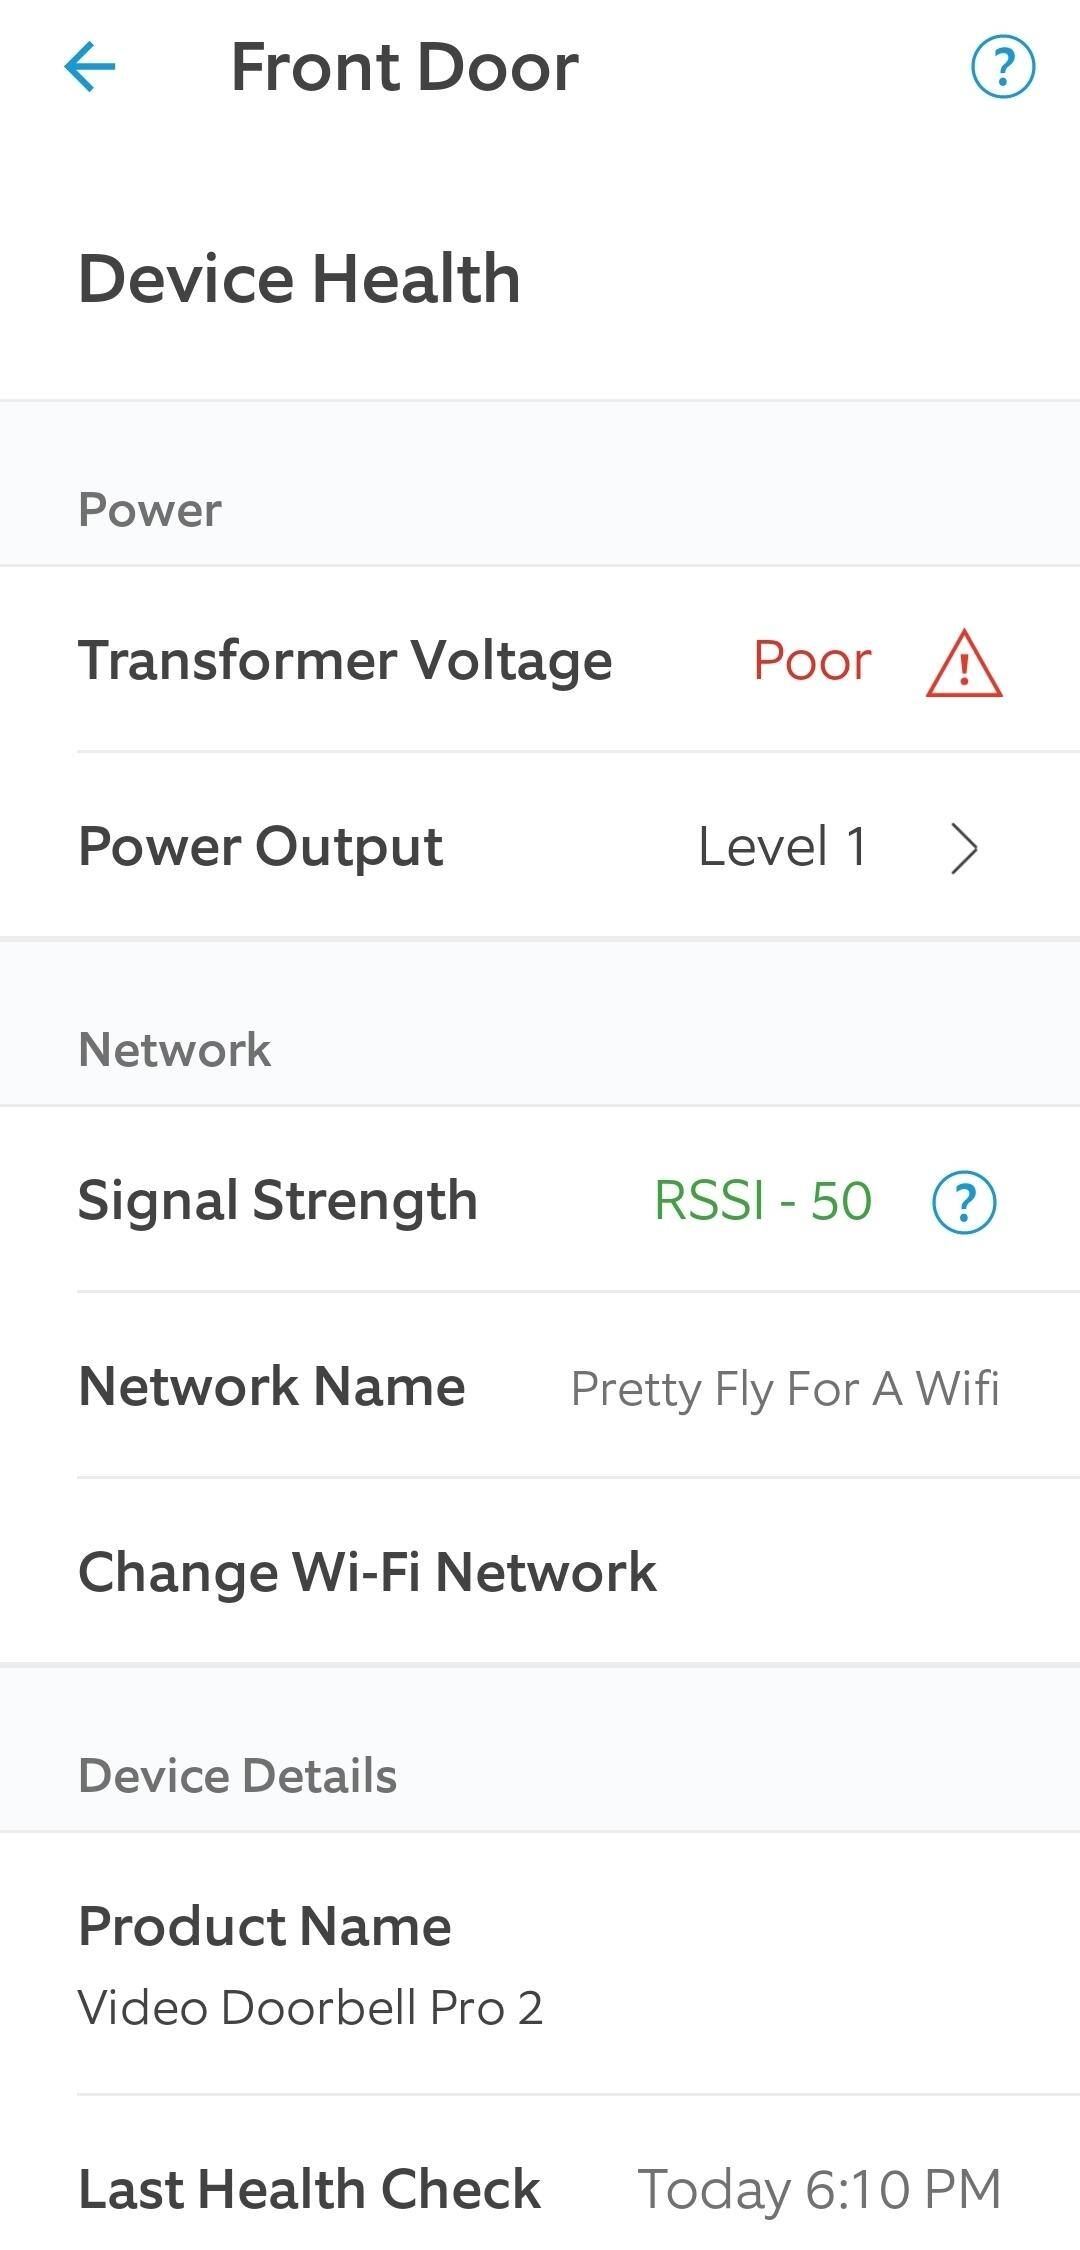Expand Power Output chevron arrow
Viewport: 1080px width, 2250px height.
[963, 848]
